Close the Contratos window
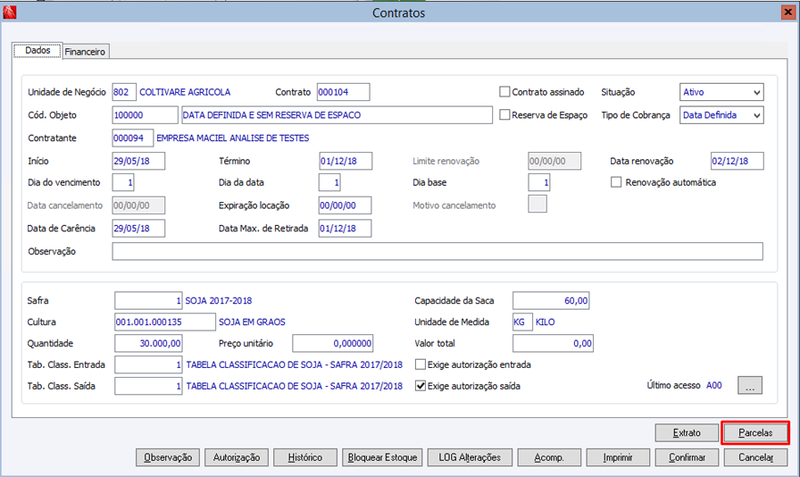Screen dimensions: 800x477 tap(788, 12)
